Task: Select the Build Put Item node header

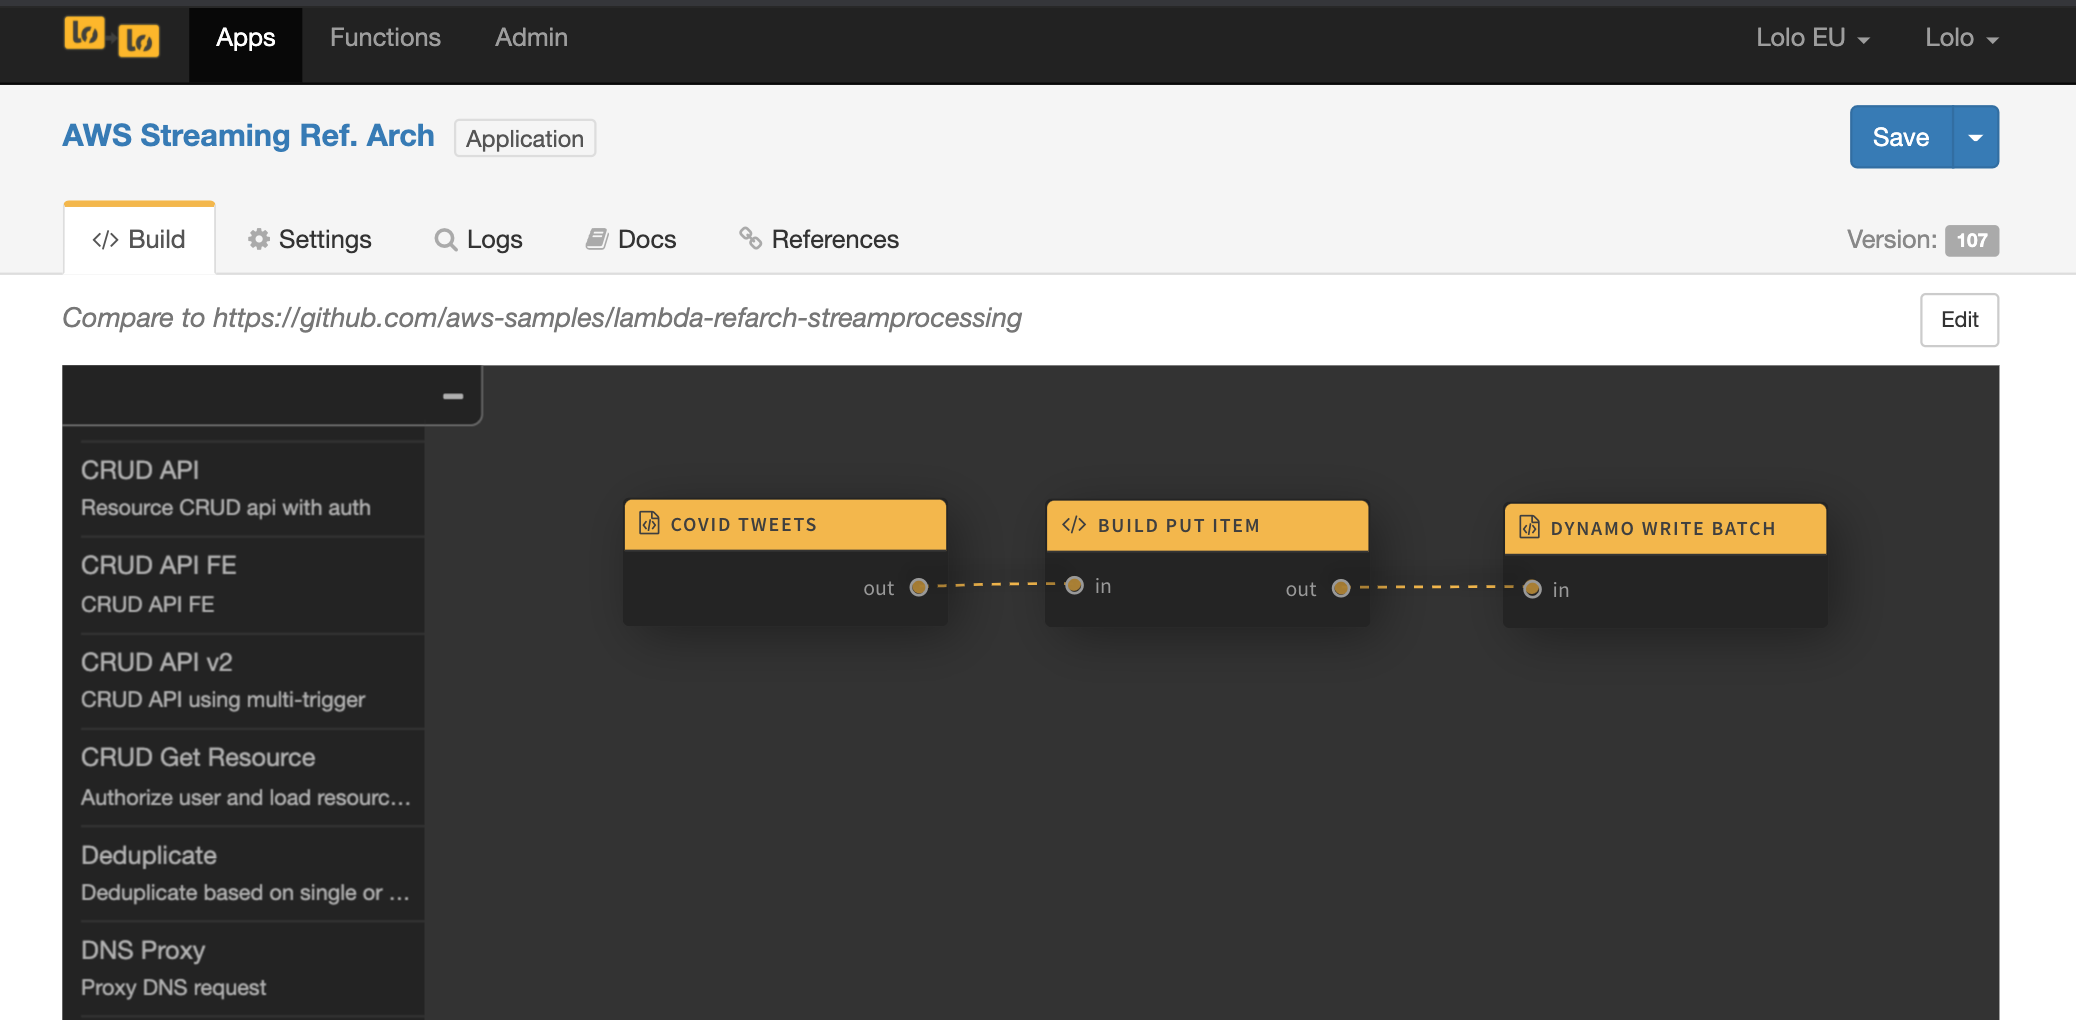Action: (1207, 525)
